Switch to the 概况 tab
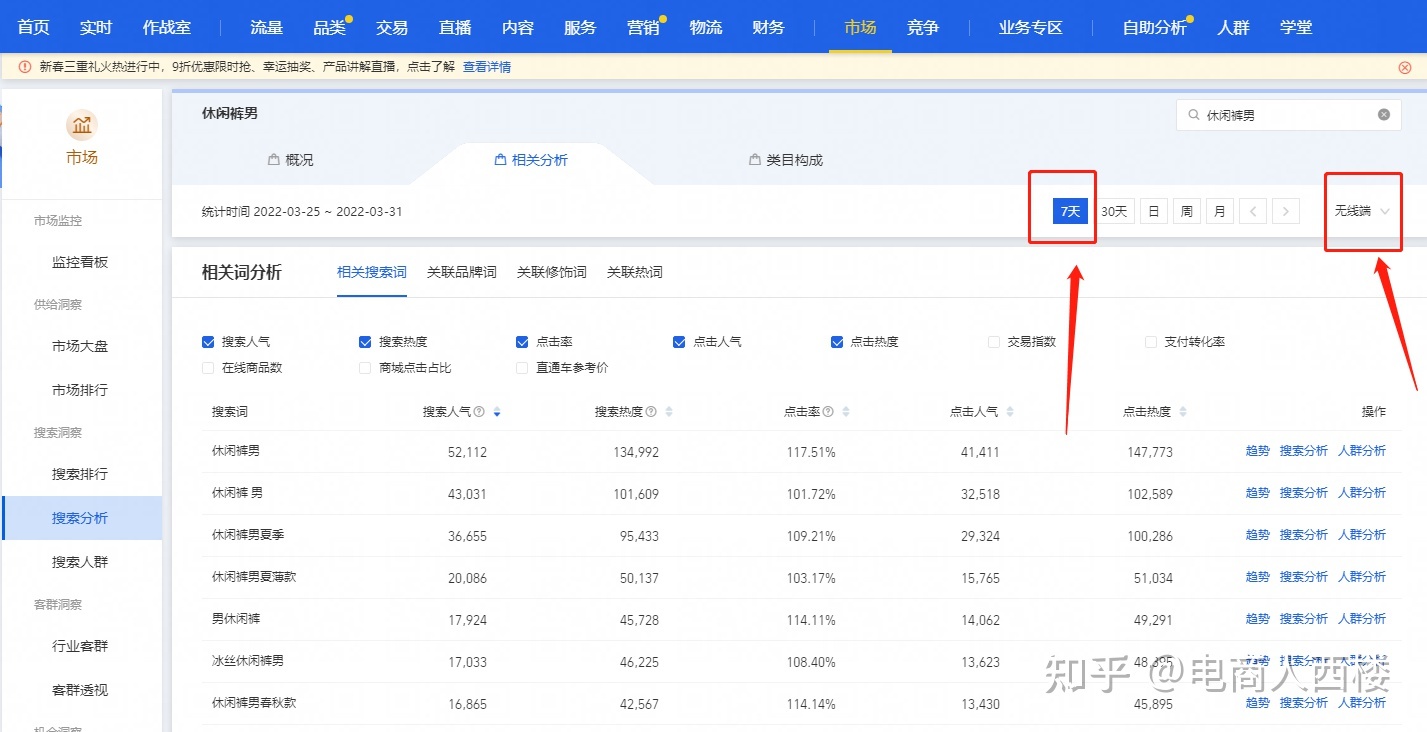 290,160
